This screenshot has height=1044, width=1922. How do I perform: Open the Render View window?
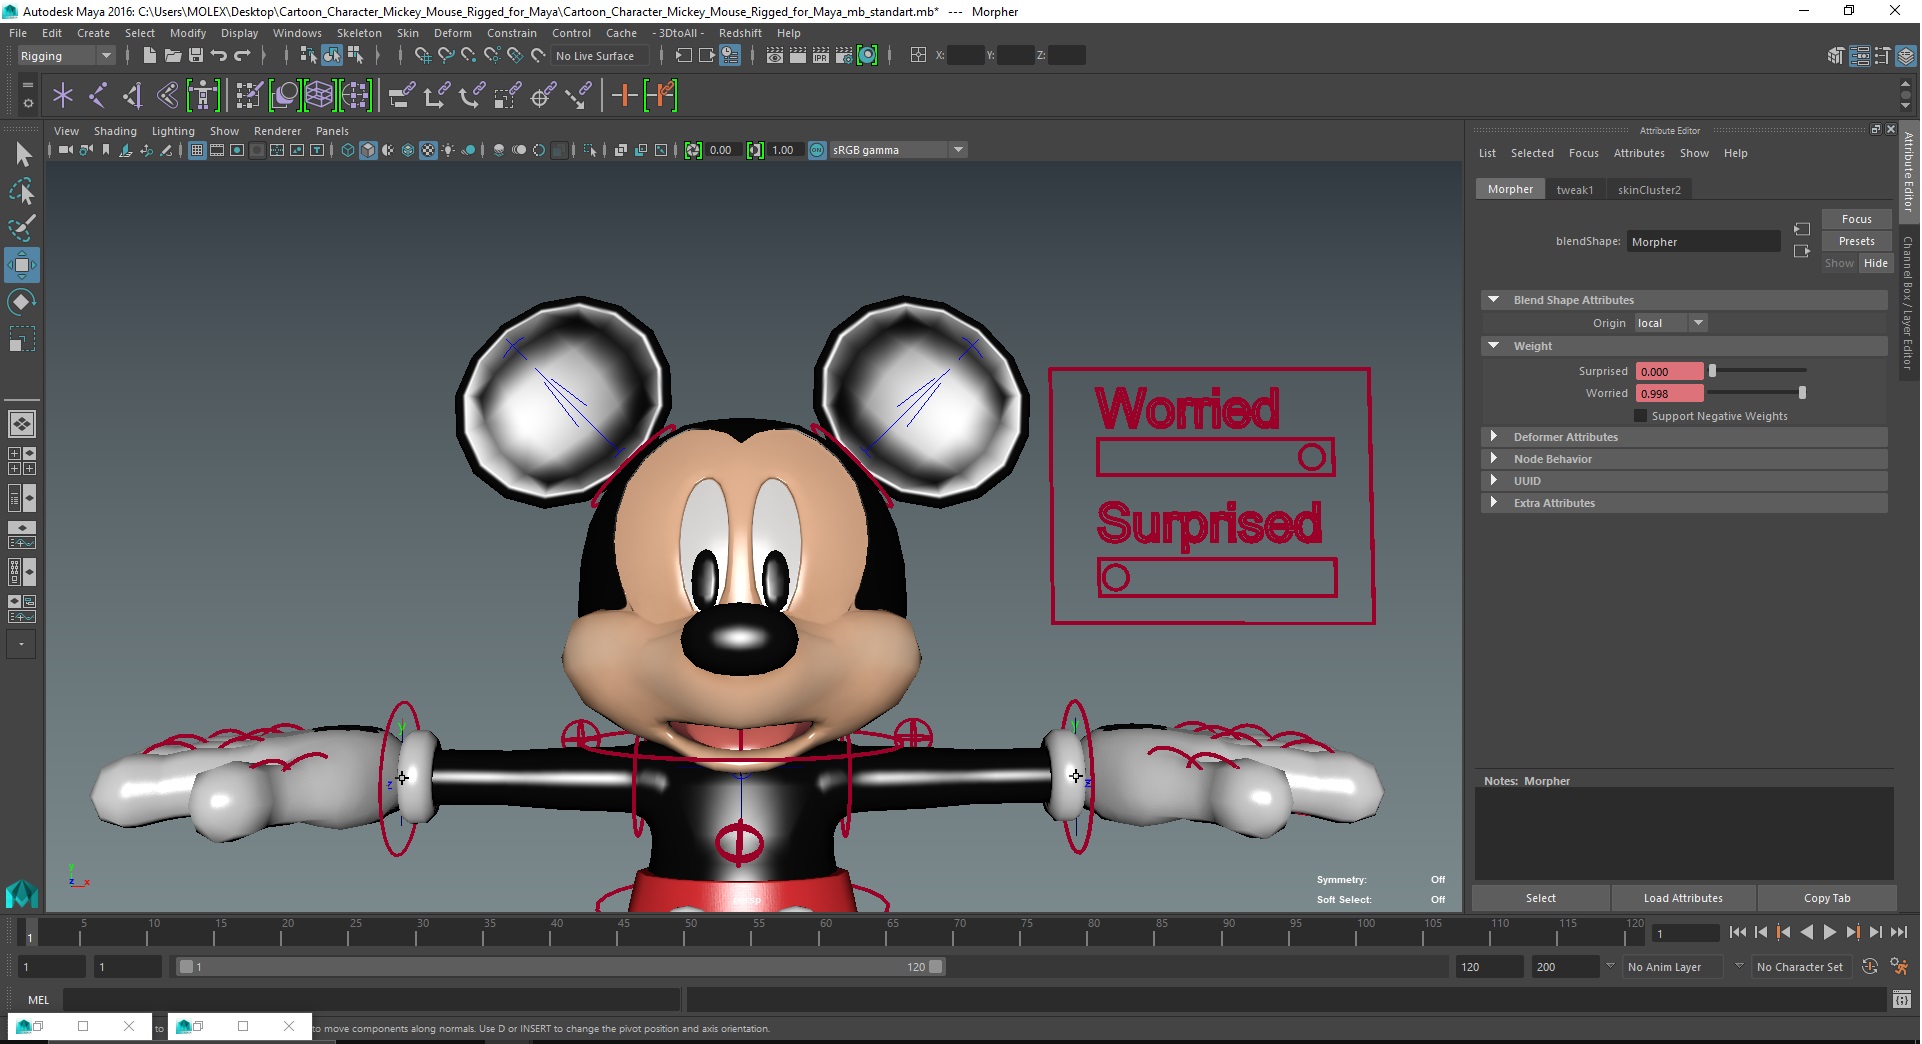point(775,56)
